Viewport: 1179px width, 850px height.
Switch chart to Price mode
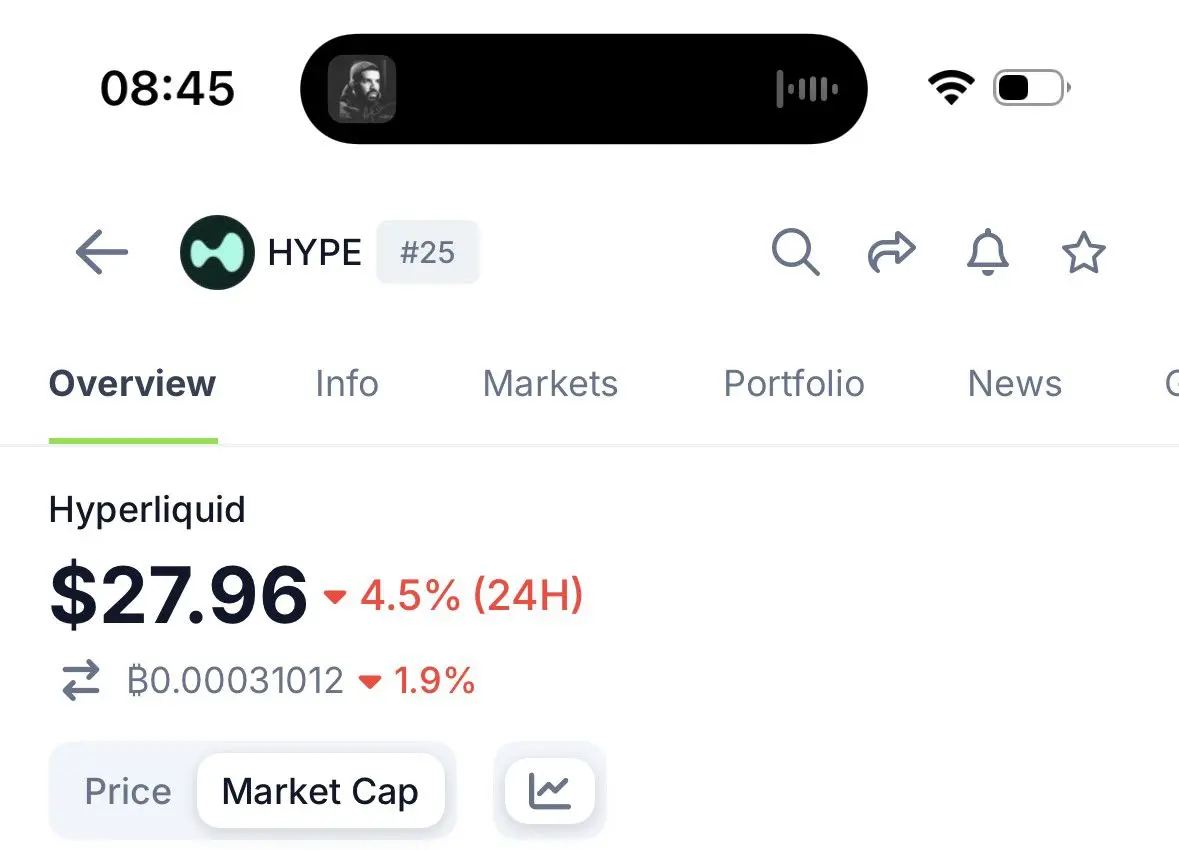(x=128, y=791)
